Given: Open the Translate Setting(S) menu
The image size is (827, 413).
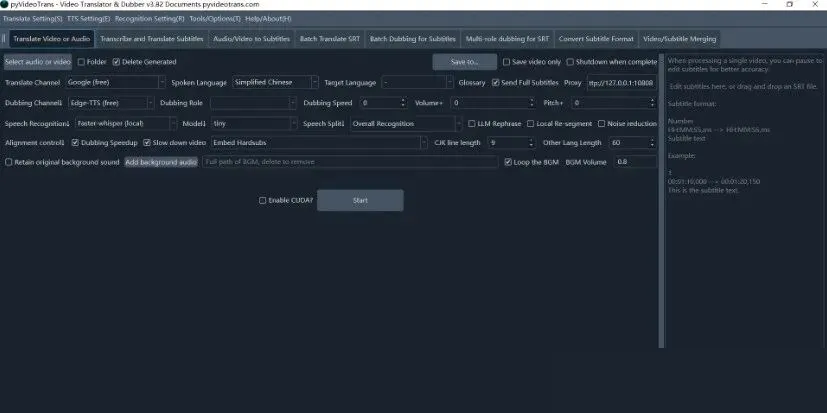Looking at the screenshot, I should (33, 18).
